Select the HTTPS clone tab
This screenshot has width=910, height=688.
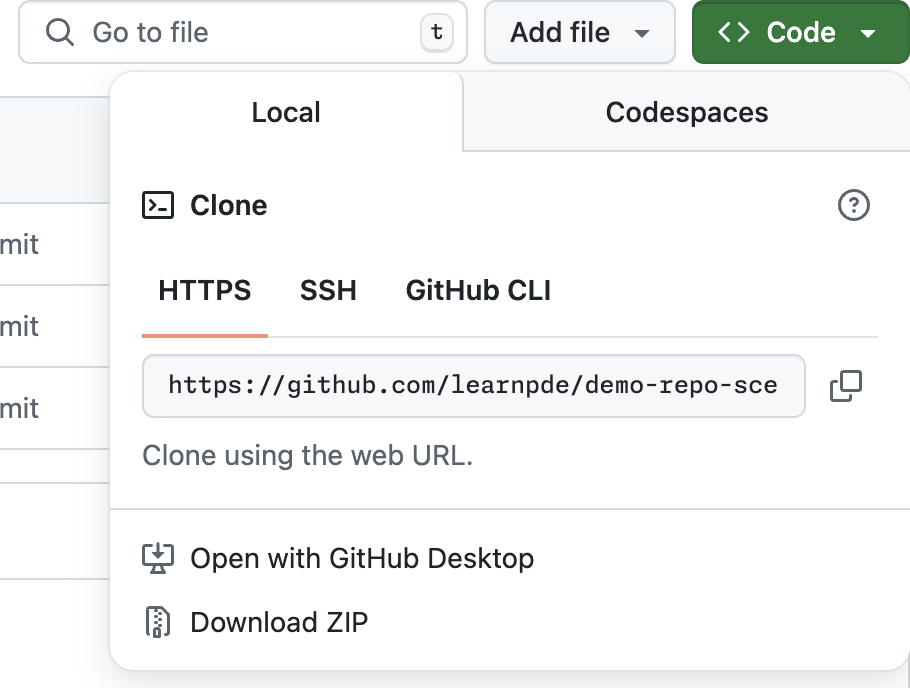205,290
